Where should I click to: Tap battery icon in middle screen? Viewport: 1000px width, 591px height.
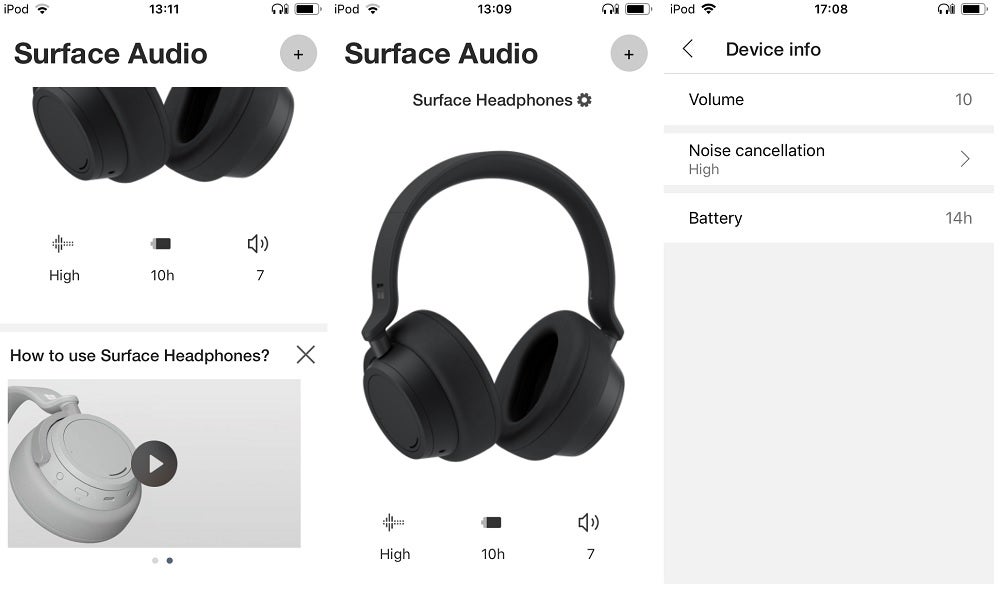coord(491,523)
